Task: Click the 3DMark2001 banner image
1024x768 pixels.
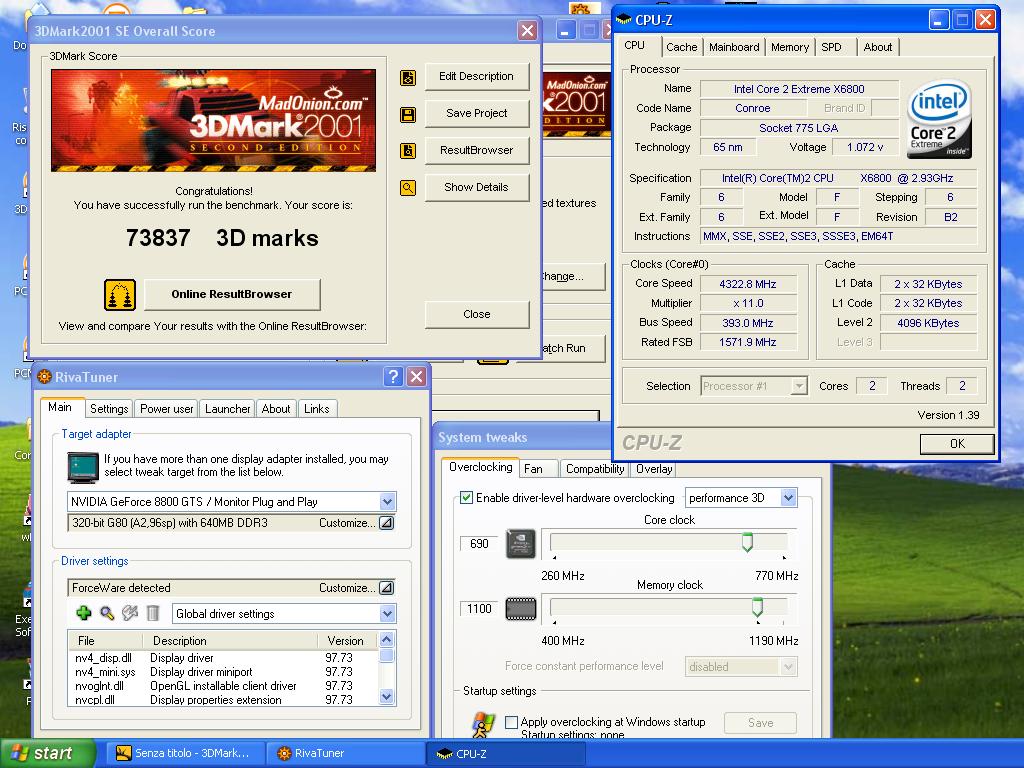Action: (214, 121)
